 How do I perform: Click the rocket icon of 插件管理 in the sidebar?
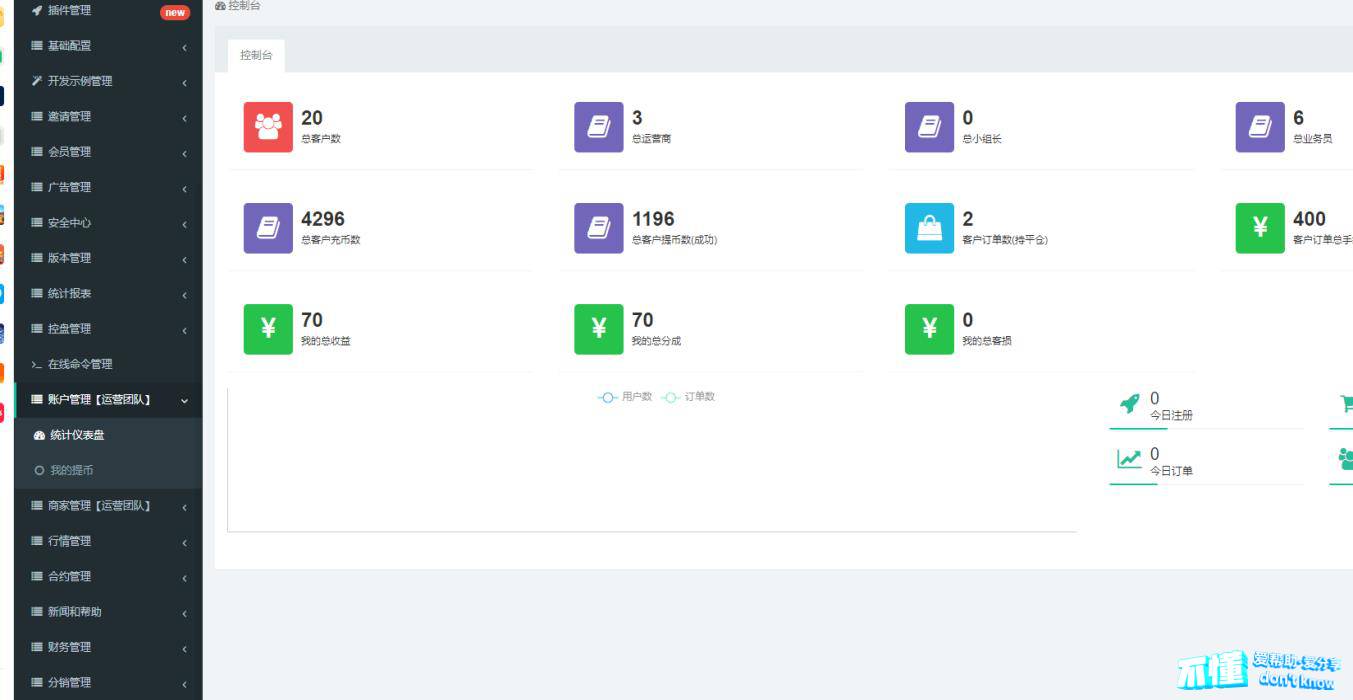(37, 10)
